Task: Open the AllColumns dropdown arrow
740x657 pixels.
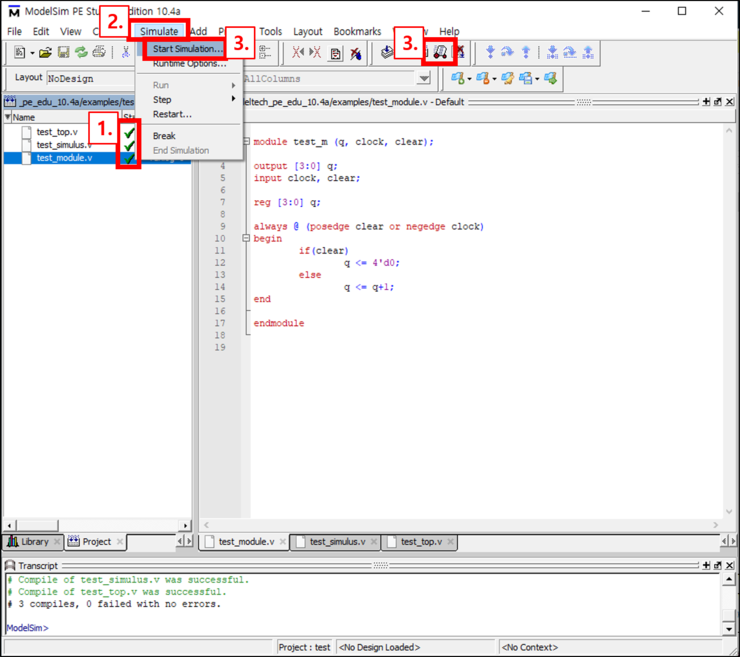Action: 424,79
